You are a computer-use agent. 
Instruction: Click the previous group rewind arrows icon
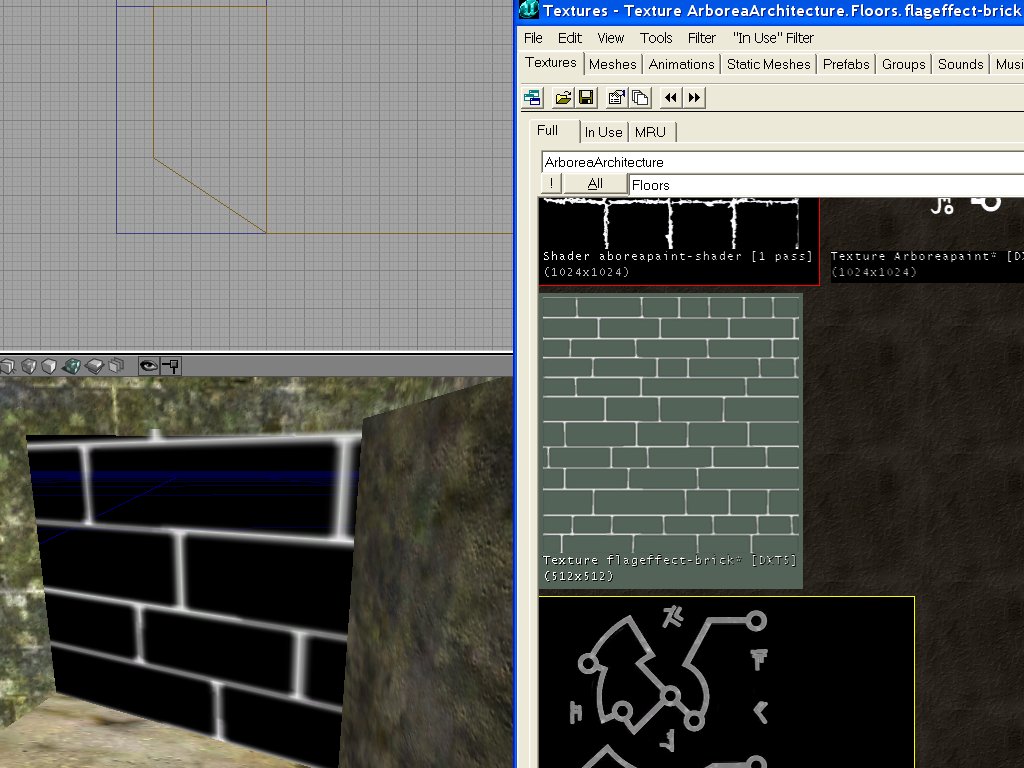pos(670,97)
